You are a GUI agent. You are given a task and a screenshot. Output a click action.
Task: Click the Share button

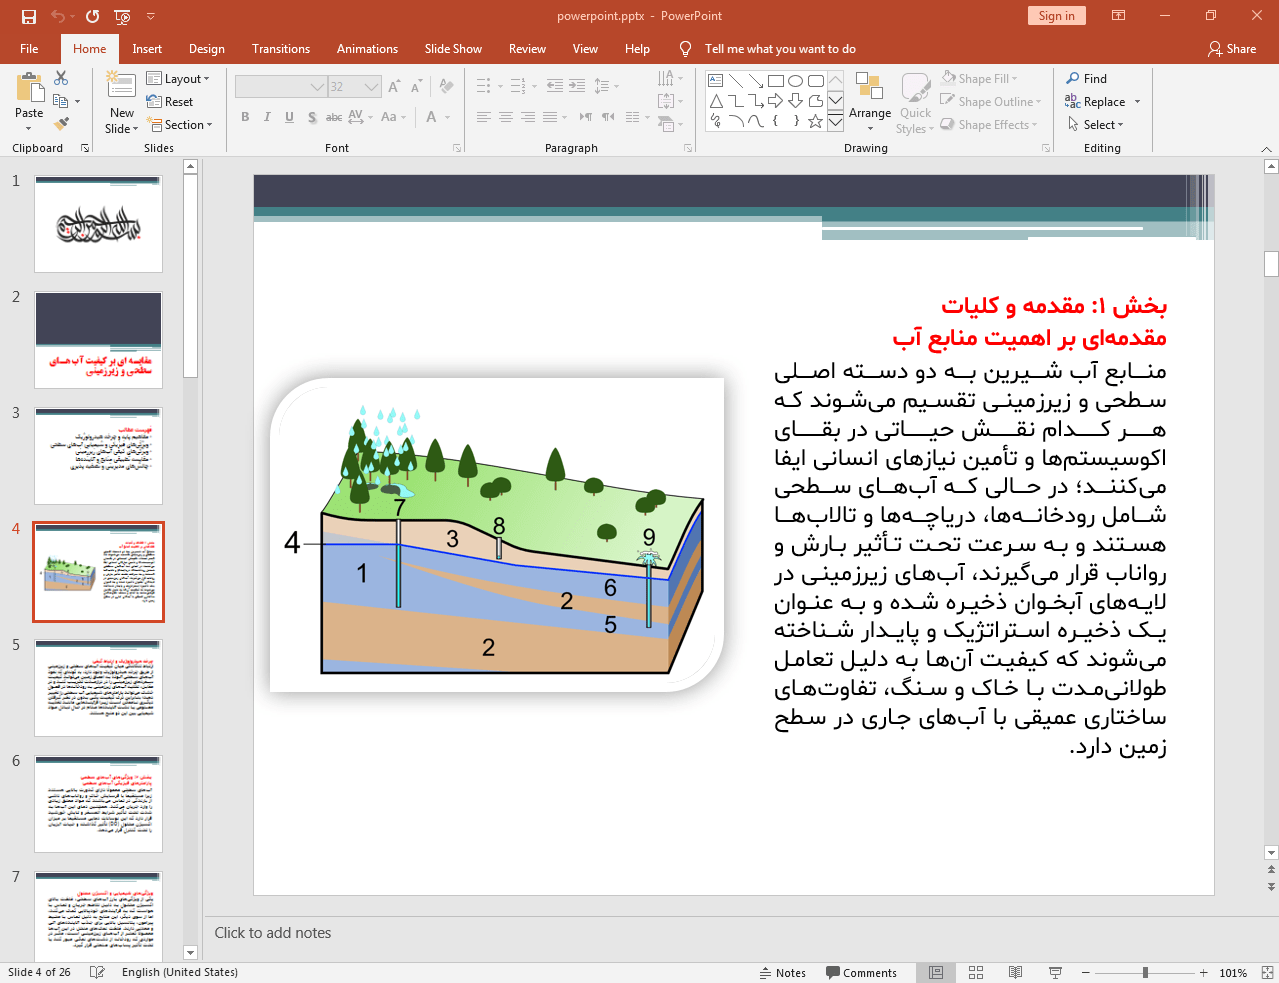1232,49
